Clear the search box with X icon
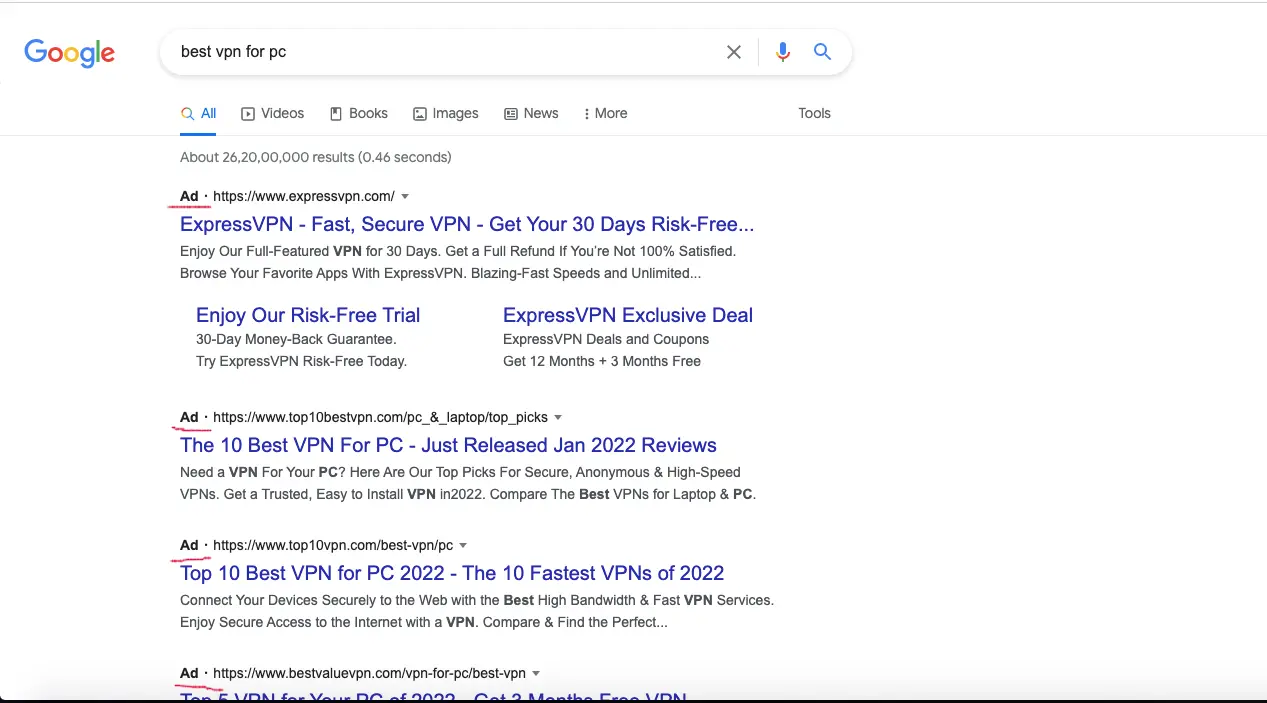 click(734, 52)
